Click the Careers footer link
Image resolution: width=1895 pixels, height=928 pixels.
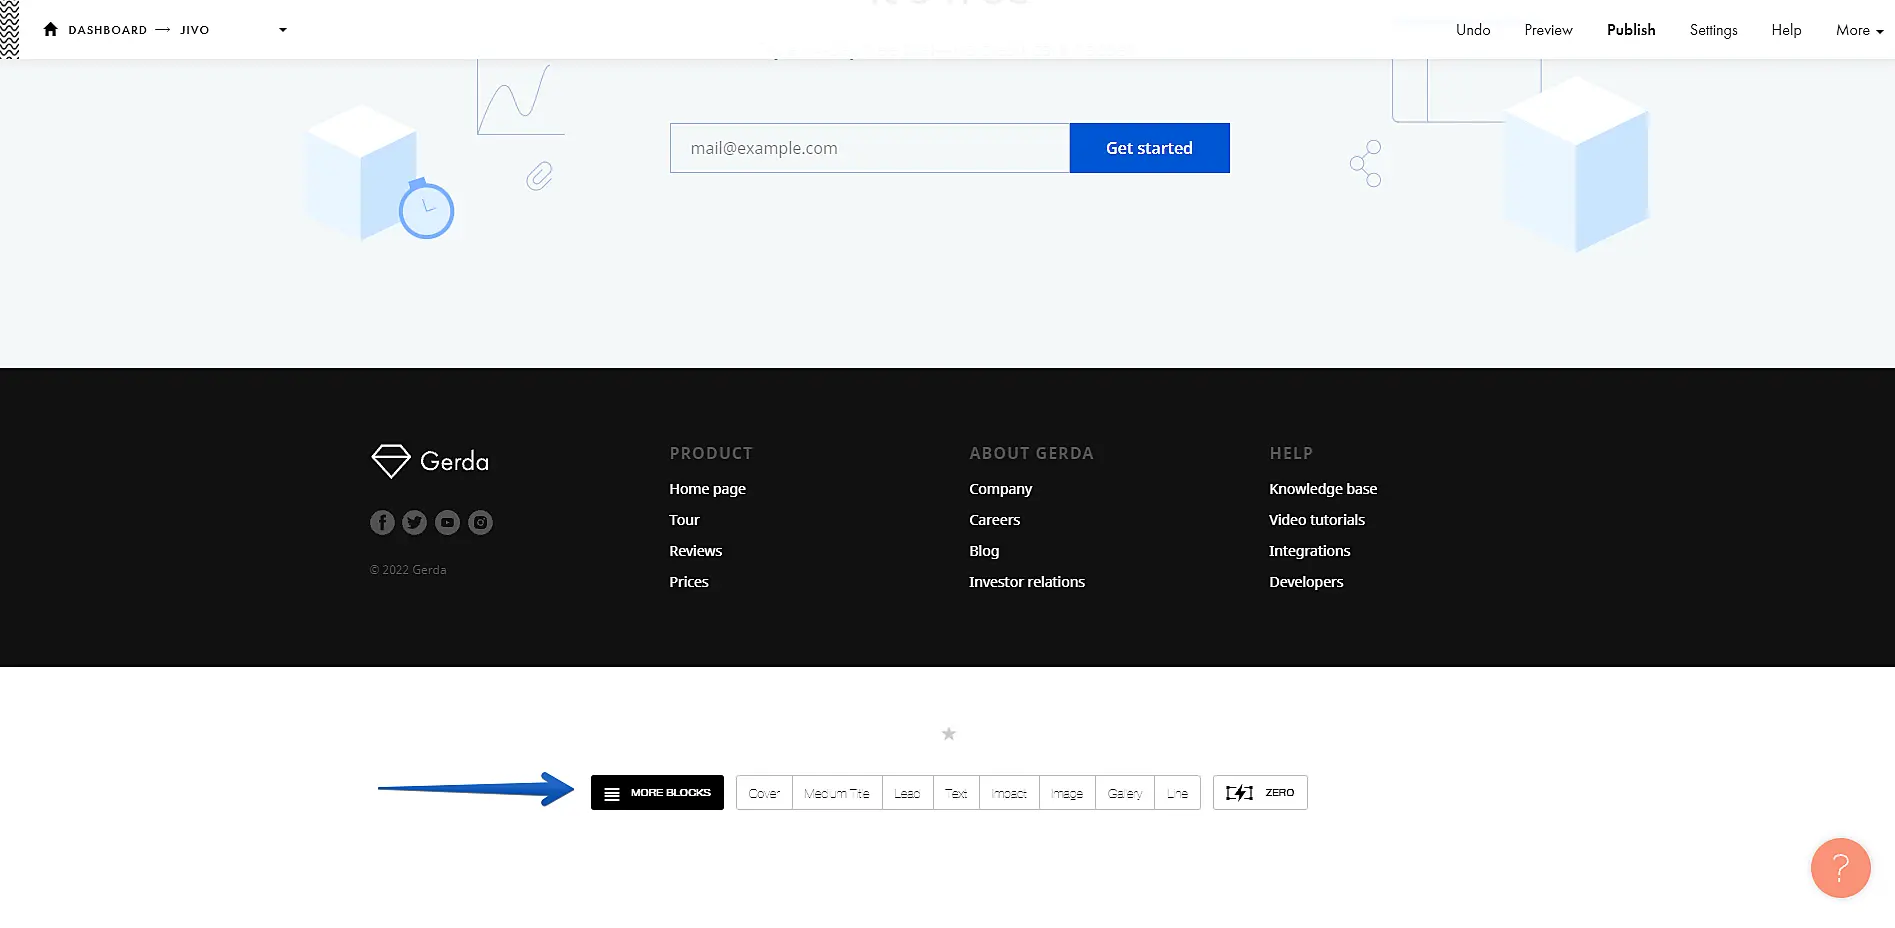[x=994, y=520]
